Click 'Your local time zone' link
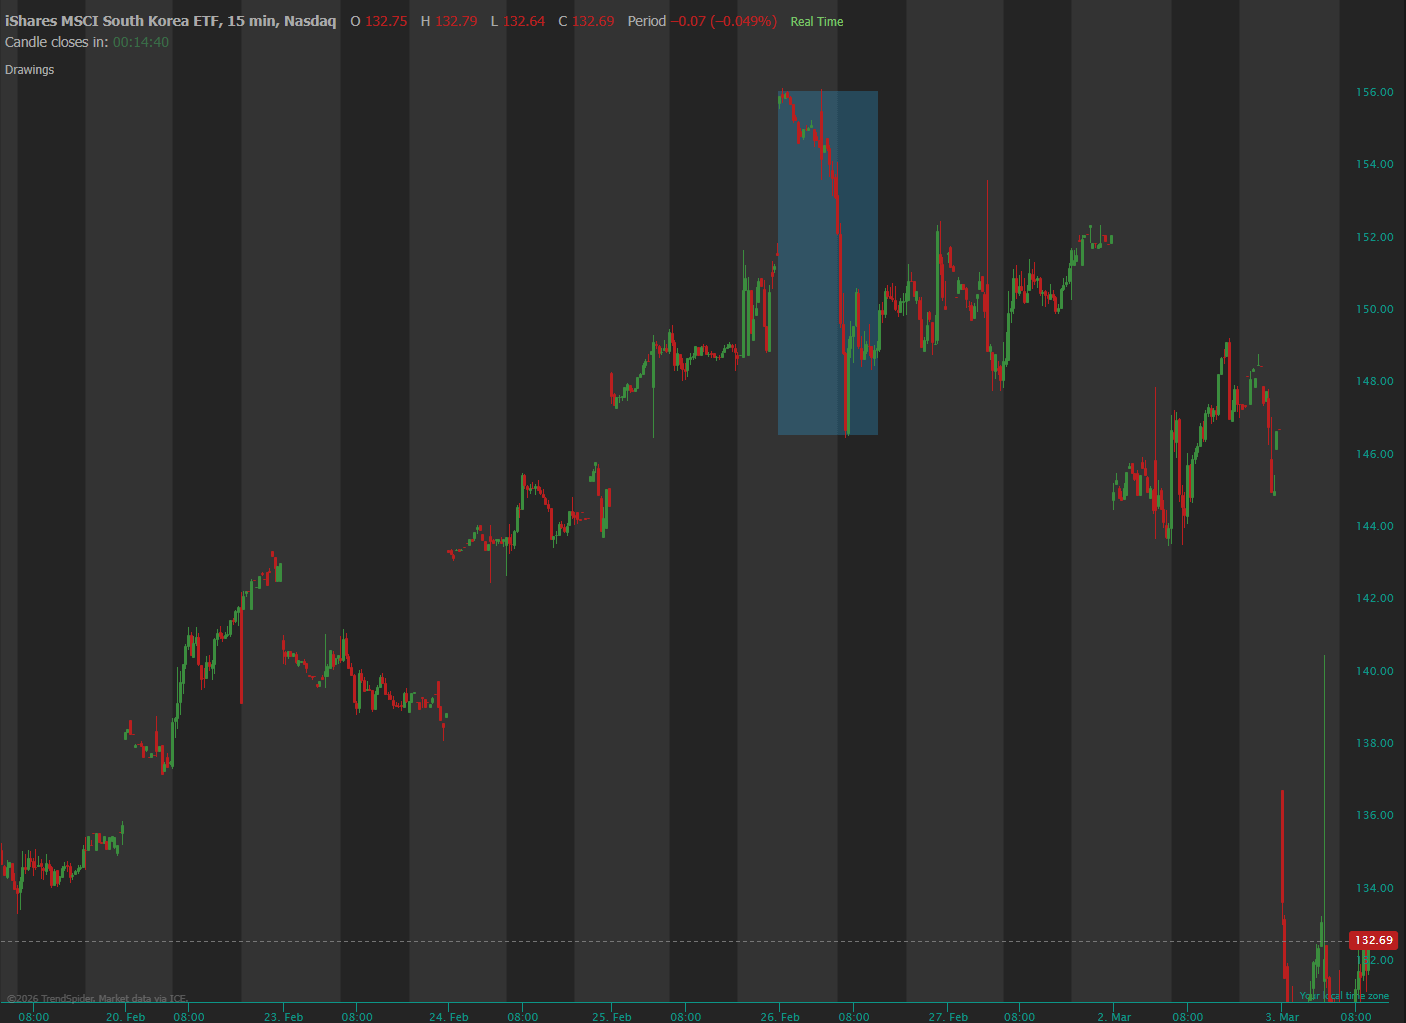1406x1023 pixels. (1344, 996)
